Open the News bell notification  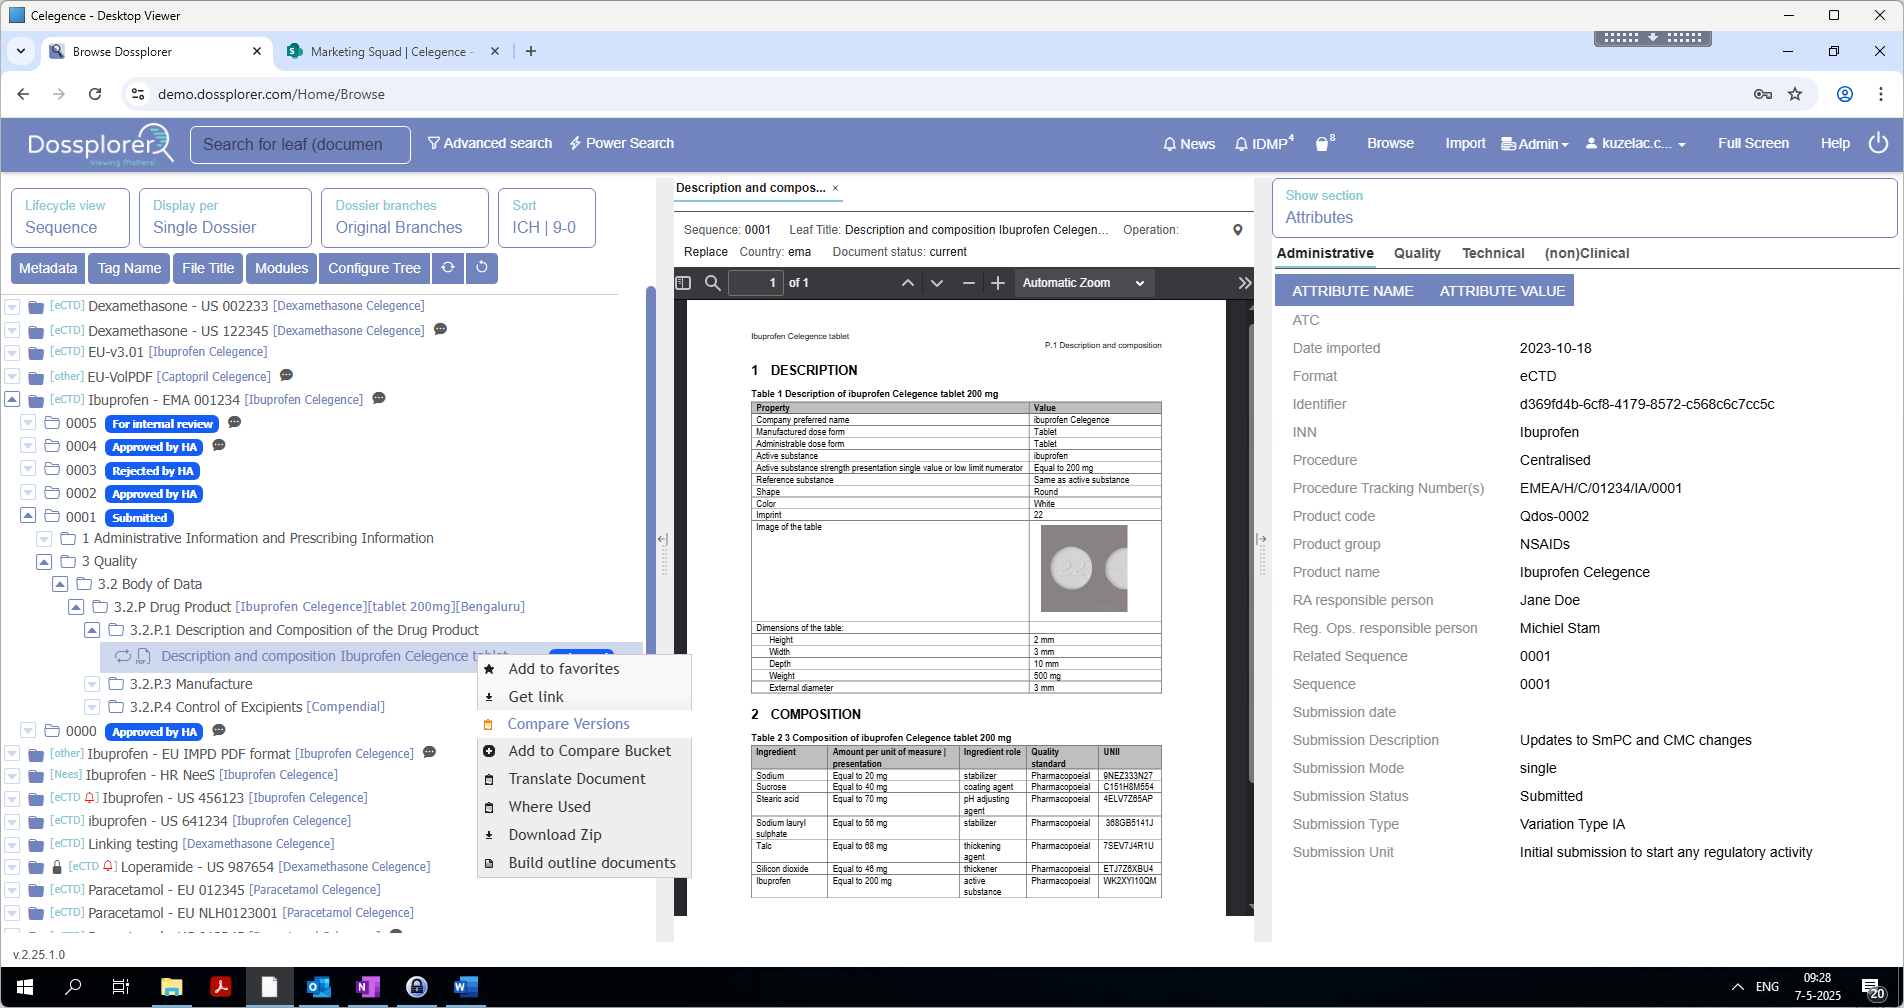(1189, 144)
